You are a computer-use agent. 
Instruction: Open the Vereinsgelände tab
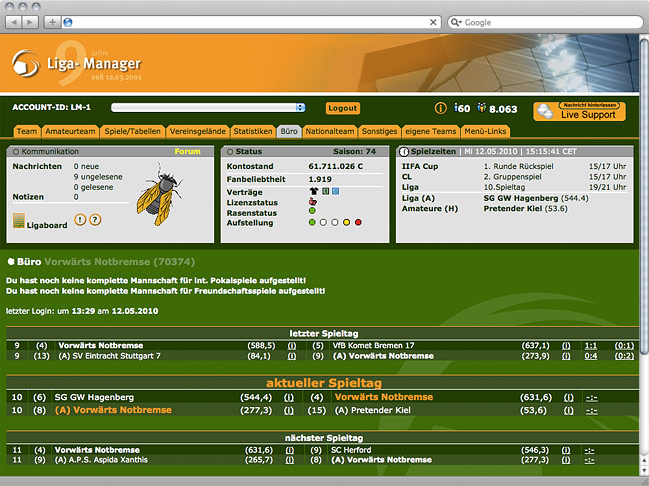(x=197, y=131)
